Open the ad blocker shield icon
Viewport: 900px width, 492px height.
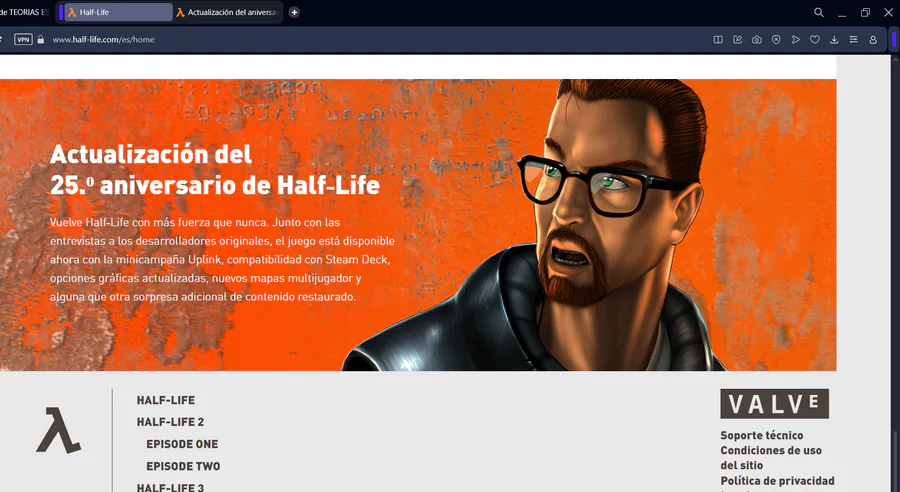point(776,40)
